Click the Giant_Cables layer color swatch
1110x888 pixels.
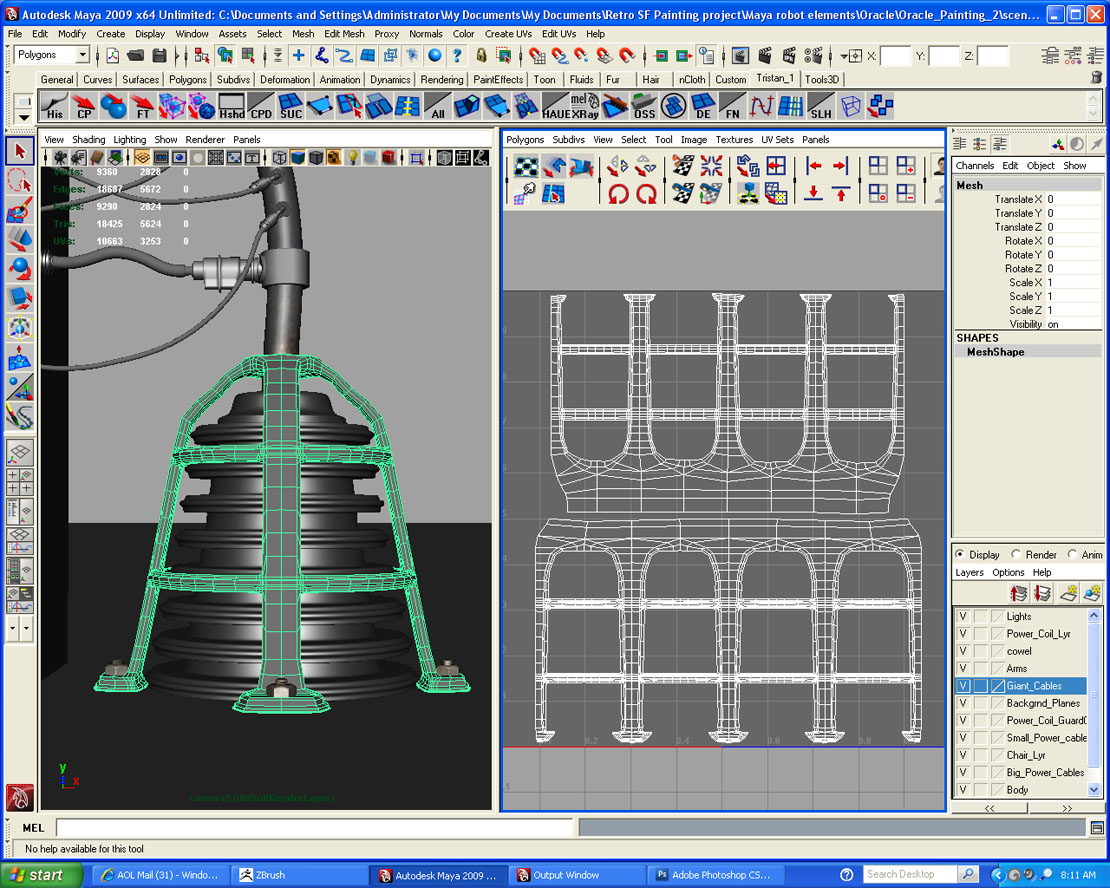pyautogui.click(x=999, y=685)
